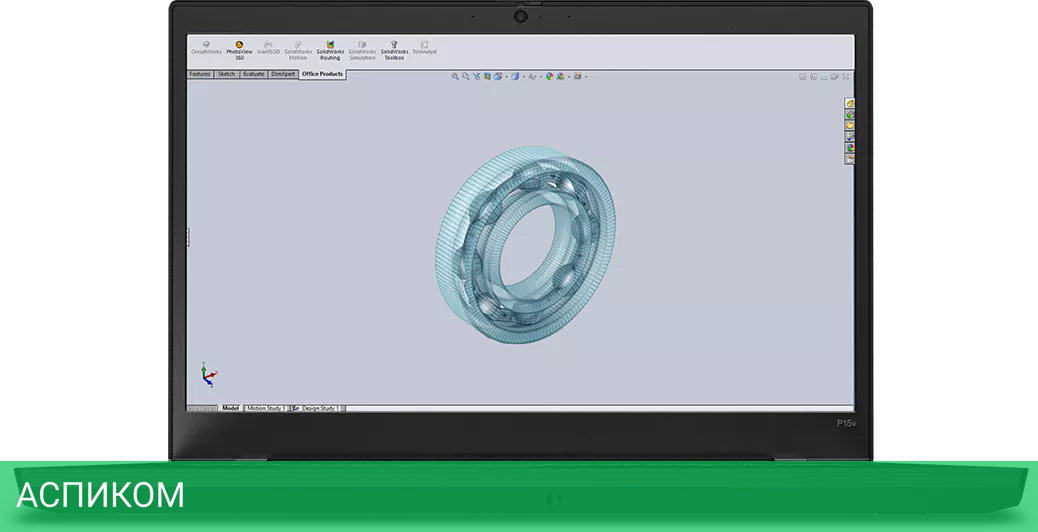1038x532 pixels.
Task: Open Appearances task pane tab on right
Action: point(849,148)
